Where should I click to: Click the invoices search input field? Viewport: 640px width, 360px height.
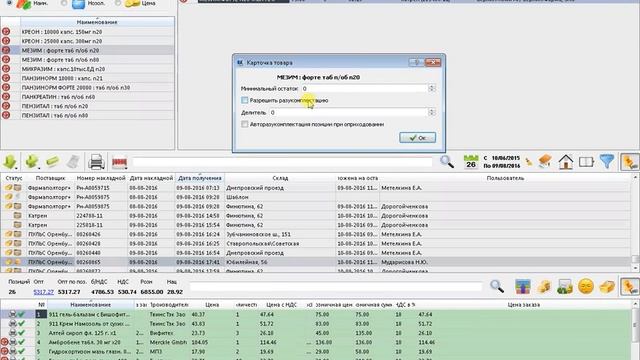tap(282, 162)
